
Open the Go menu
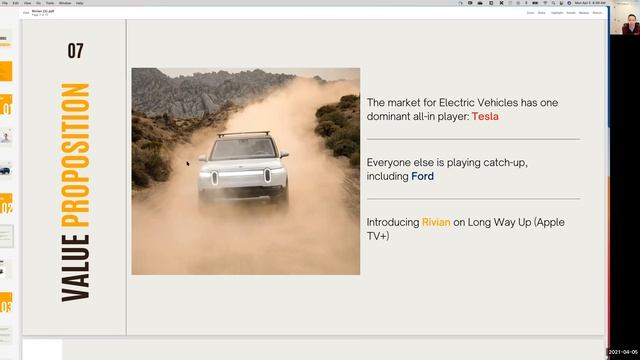[x=38, y=3]
